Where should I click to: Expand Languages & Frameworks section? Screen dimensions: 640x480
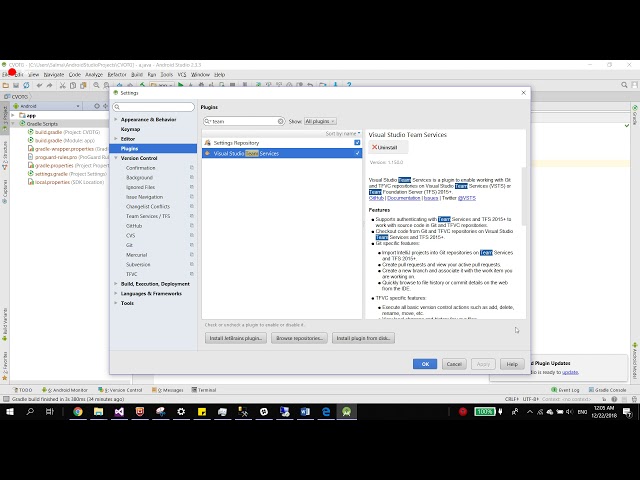116,293
